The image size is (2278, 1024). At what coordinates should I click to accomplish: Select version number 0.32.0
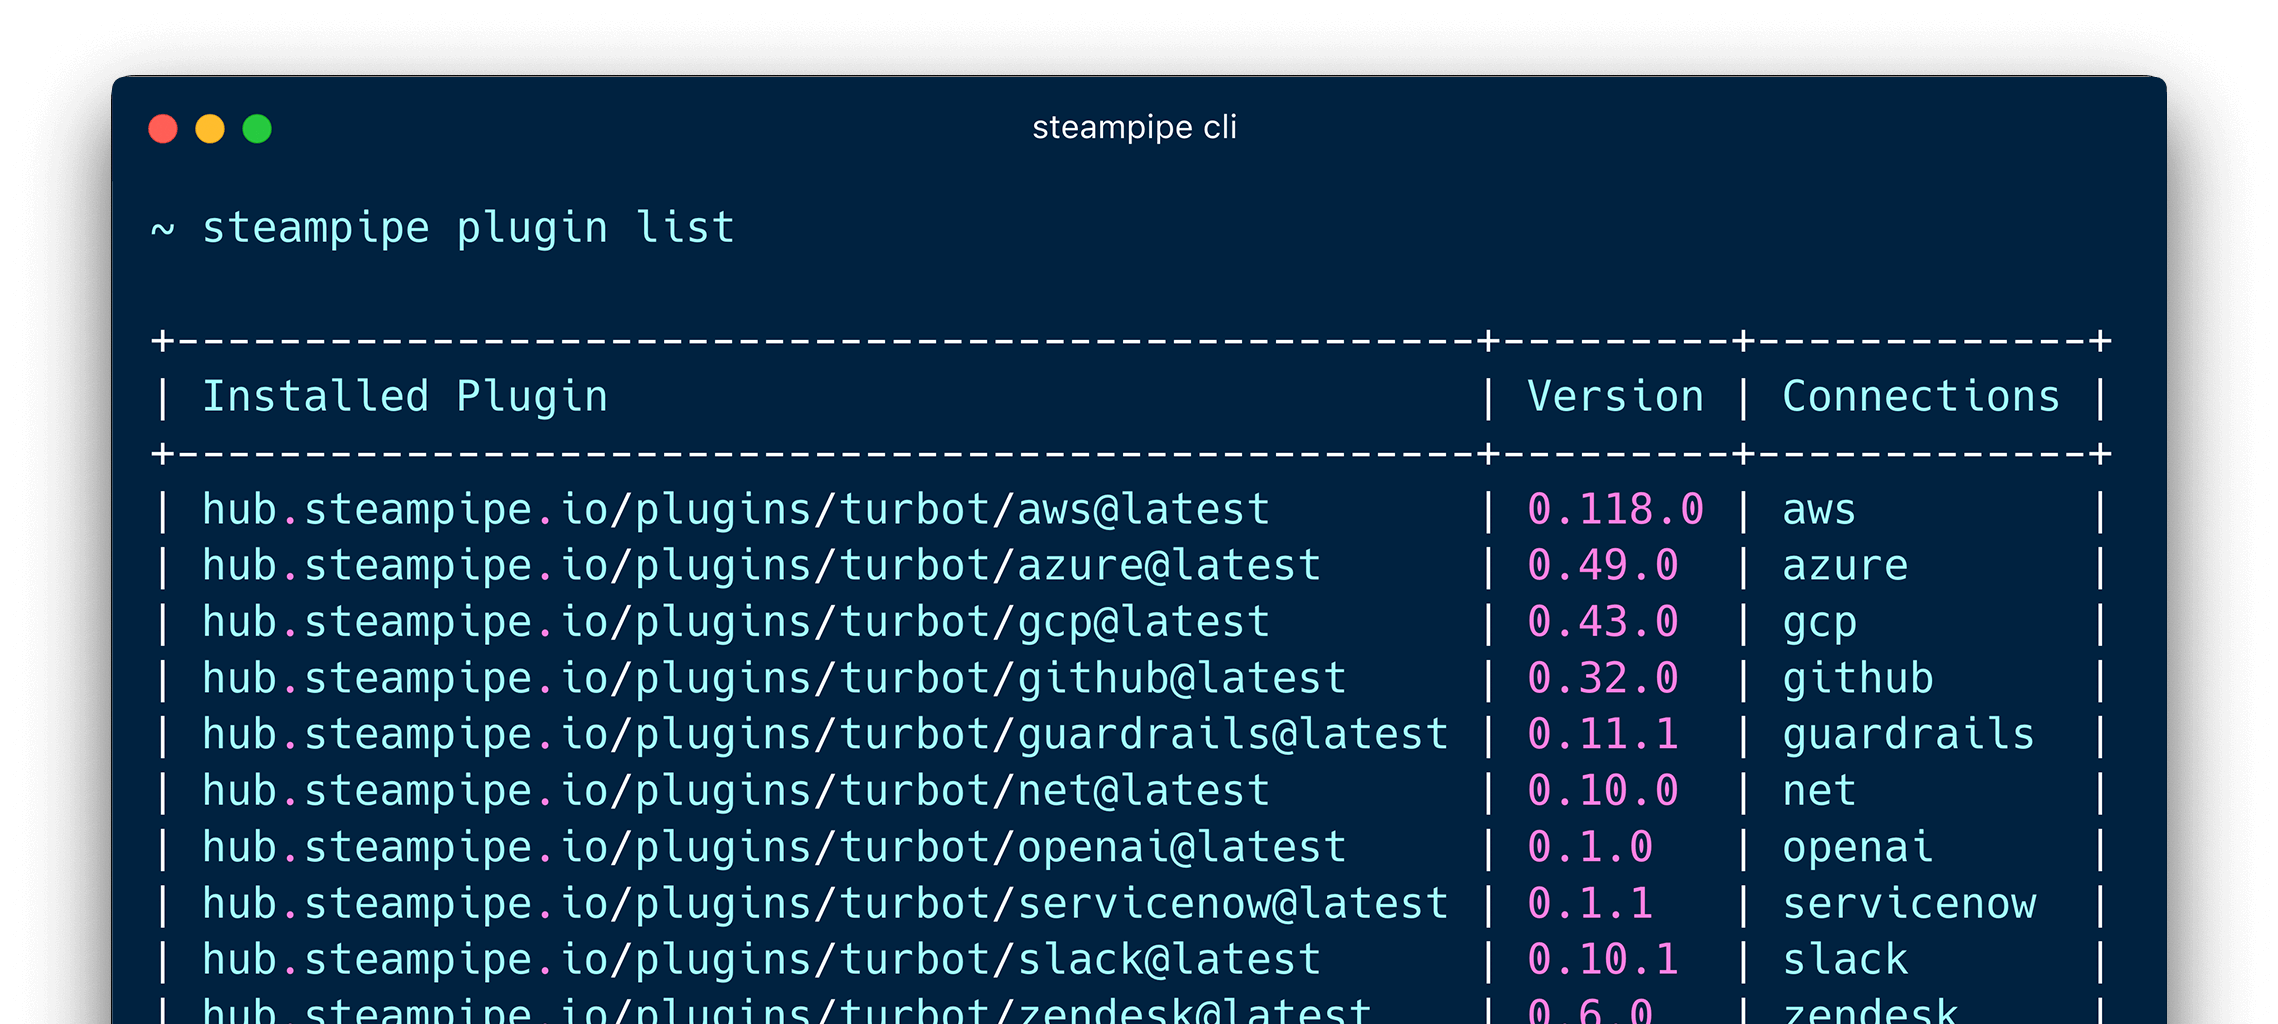1602,679
